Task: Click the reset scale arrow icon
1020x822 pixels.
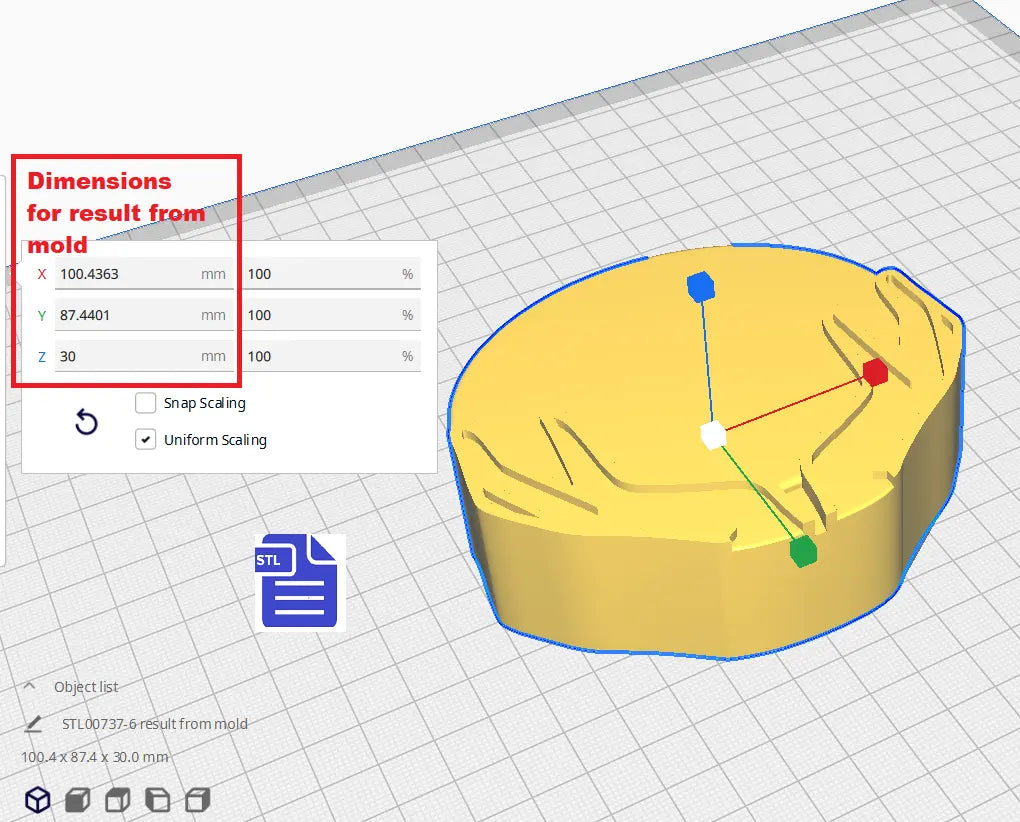Action: pos(87,423)
